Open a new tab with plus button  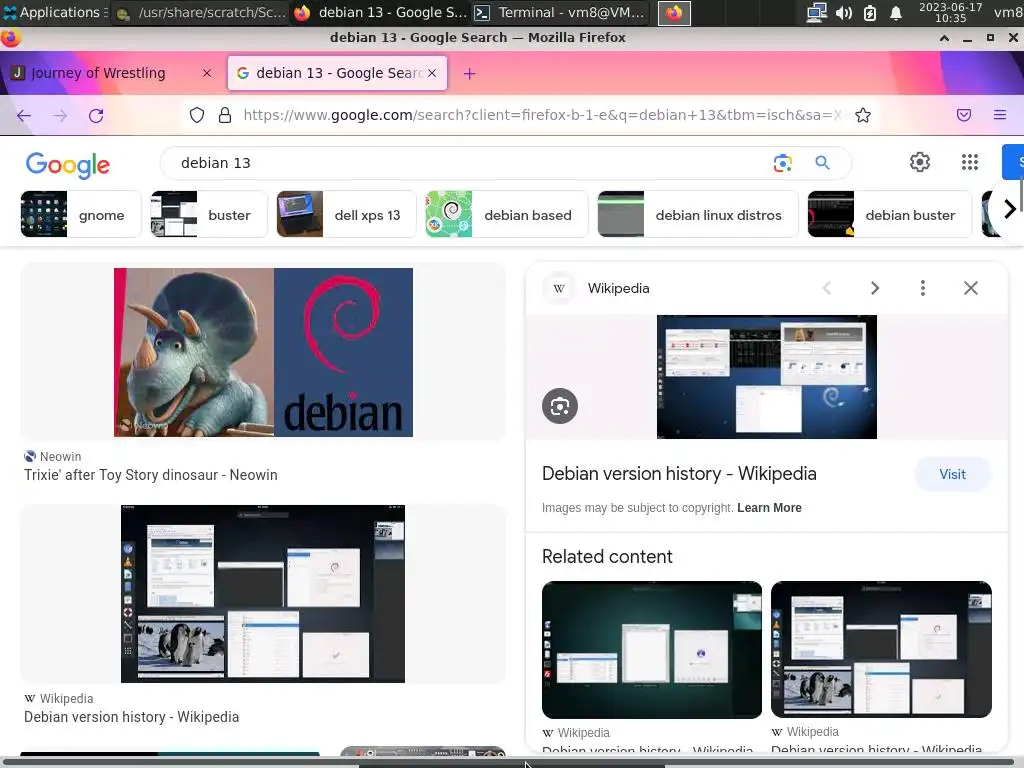(x=470, y=73)
